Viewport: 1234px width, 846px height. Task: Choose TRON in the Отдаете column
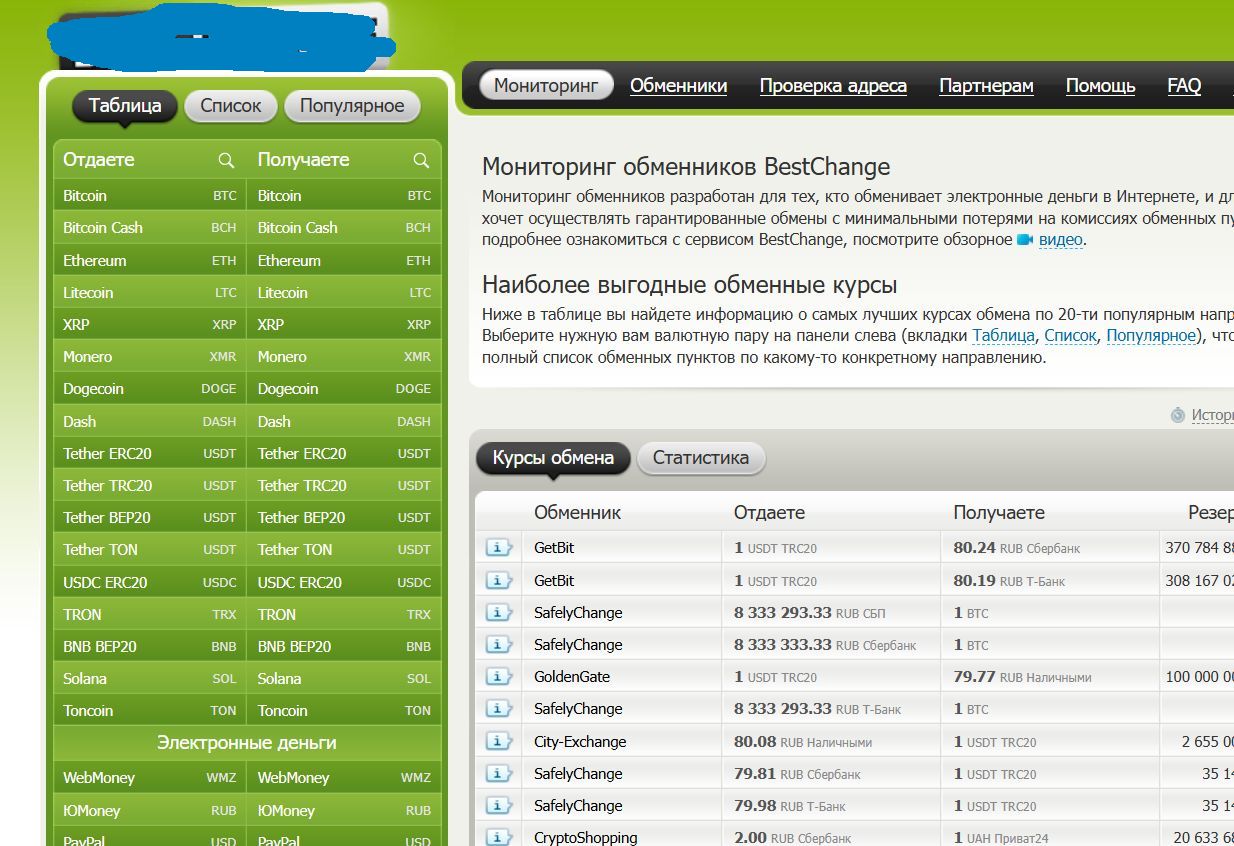point(150,614)
